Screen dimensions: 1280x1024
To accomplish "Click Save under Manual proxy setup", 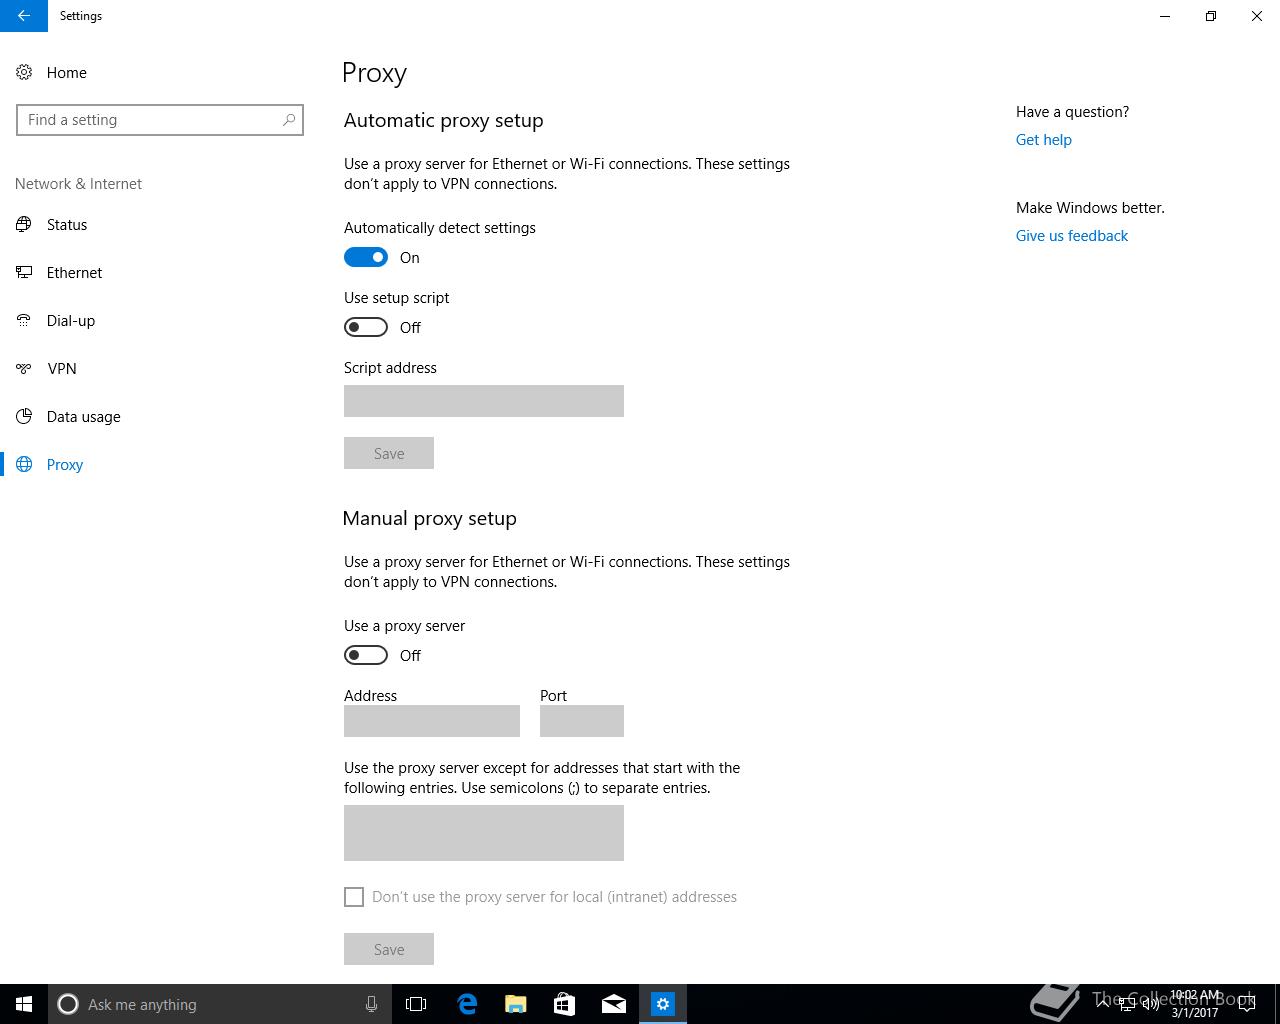I will [x=389, y=949].
